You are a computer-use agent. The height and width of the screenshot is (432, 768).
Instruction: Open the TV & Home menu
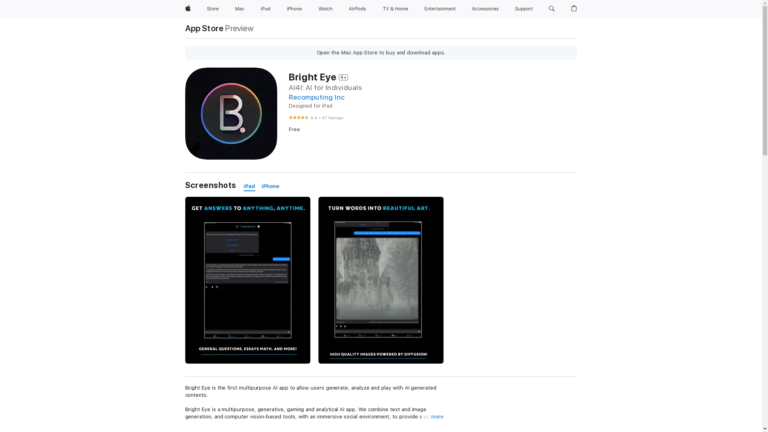click(395, 9)
